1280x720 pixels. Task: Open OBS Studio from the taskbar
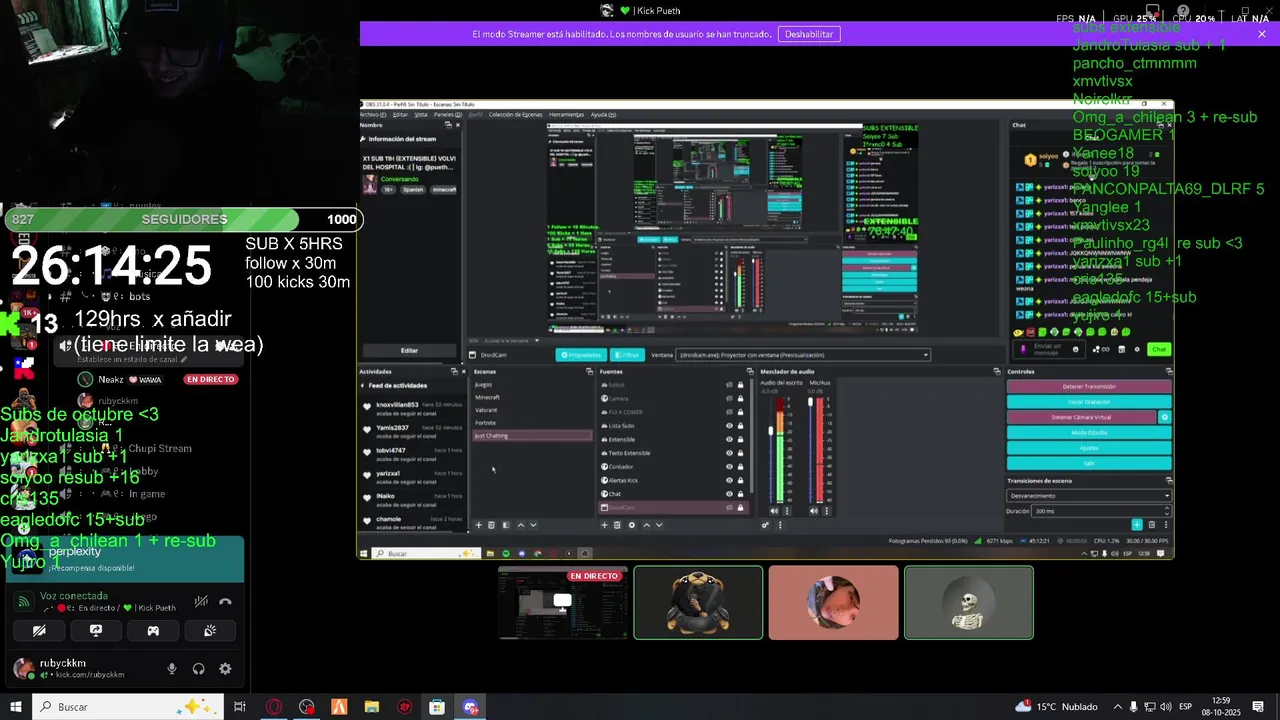(x=306, y=707)
